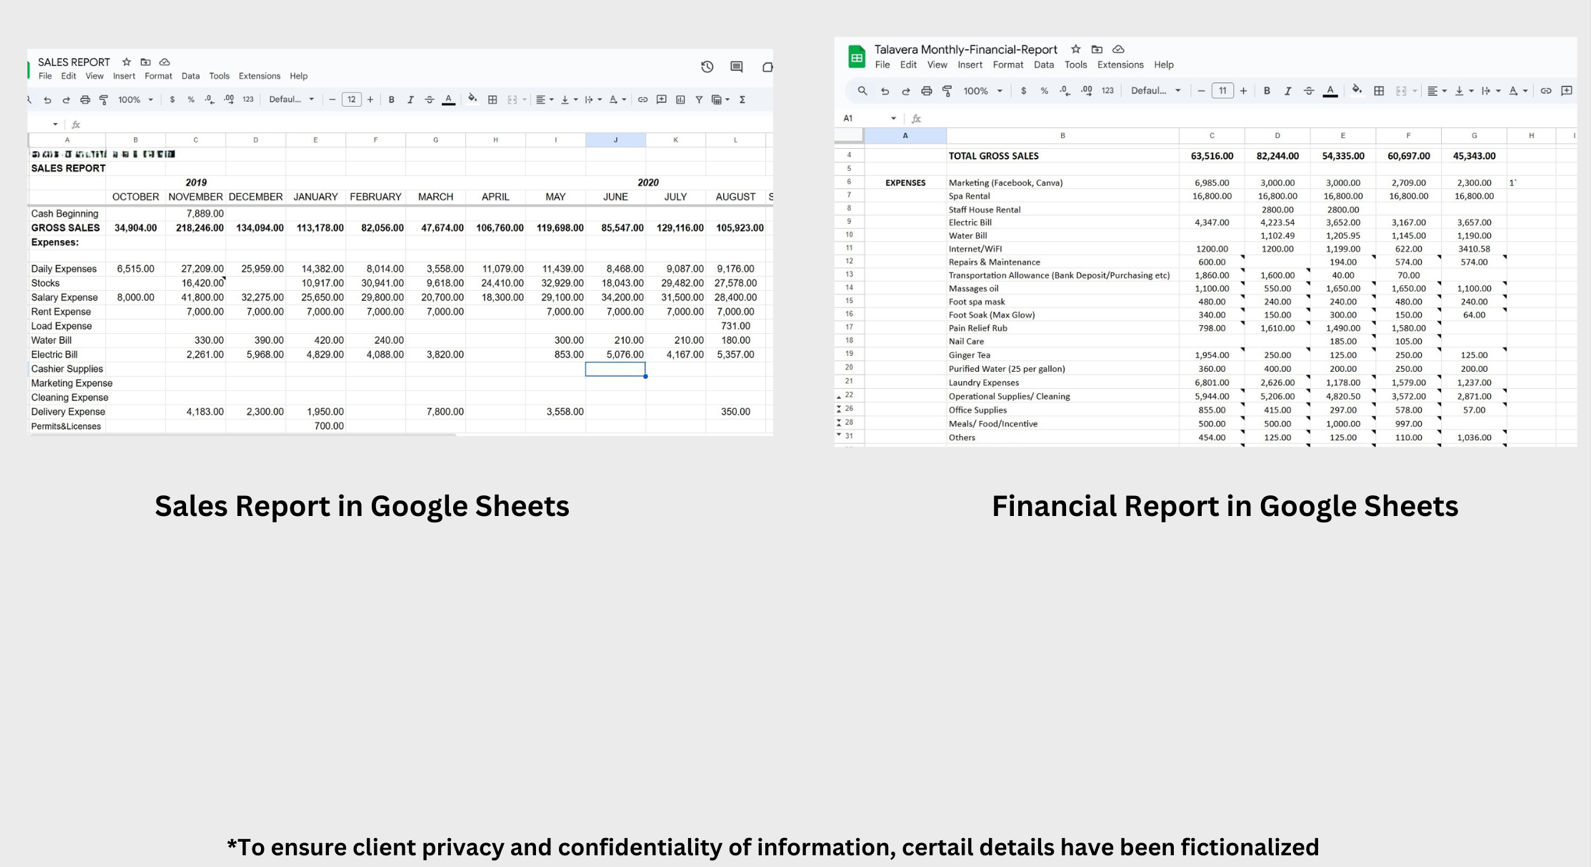Create a filter in Sales Report

(x=699, y=100)
